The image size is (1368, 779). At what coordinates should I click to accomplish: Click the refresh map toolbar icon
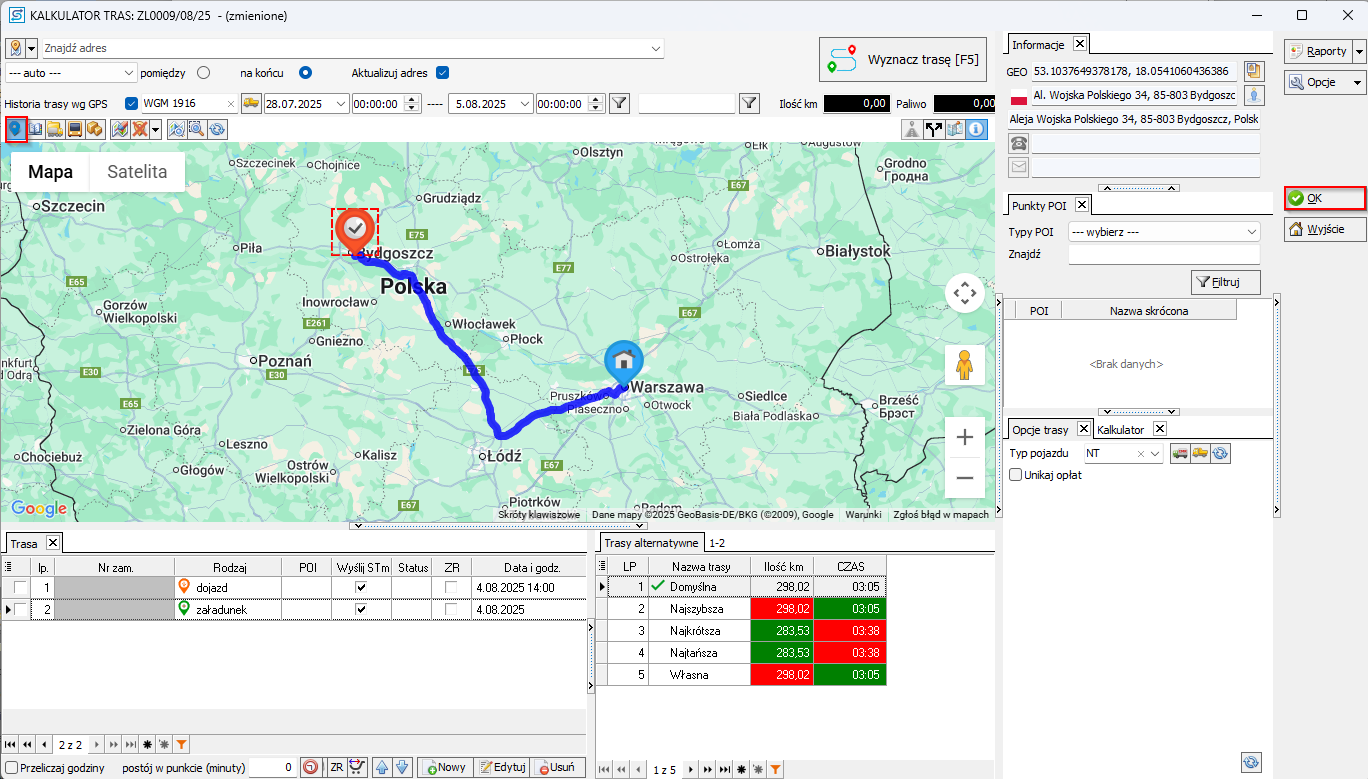tap(216, 129)
